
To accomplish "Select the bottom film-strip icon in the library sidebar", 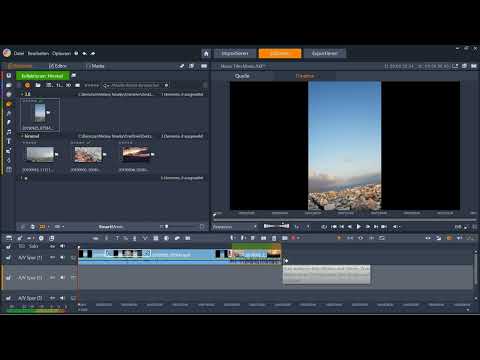I will point(9,169).
